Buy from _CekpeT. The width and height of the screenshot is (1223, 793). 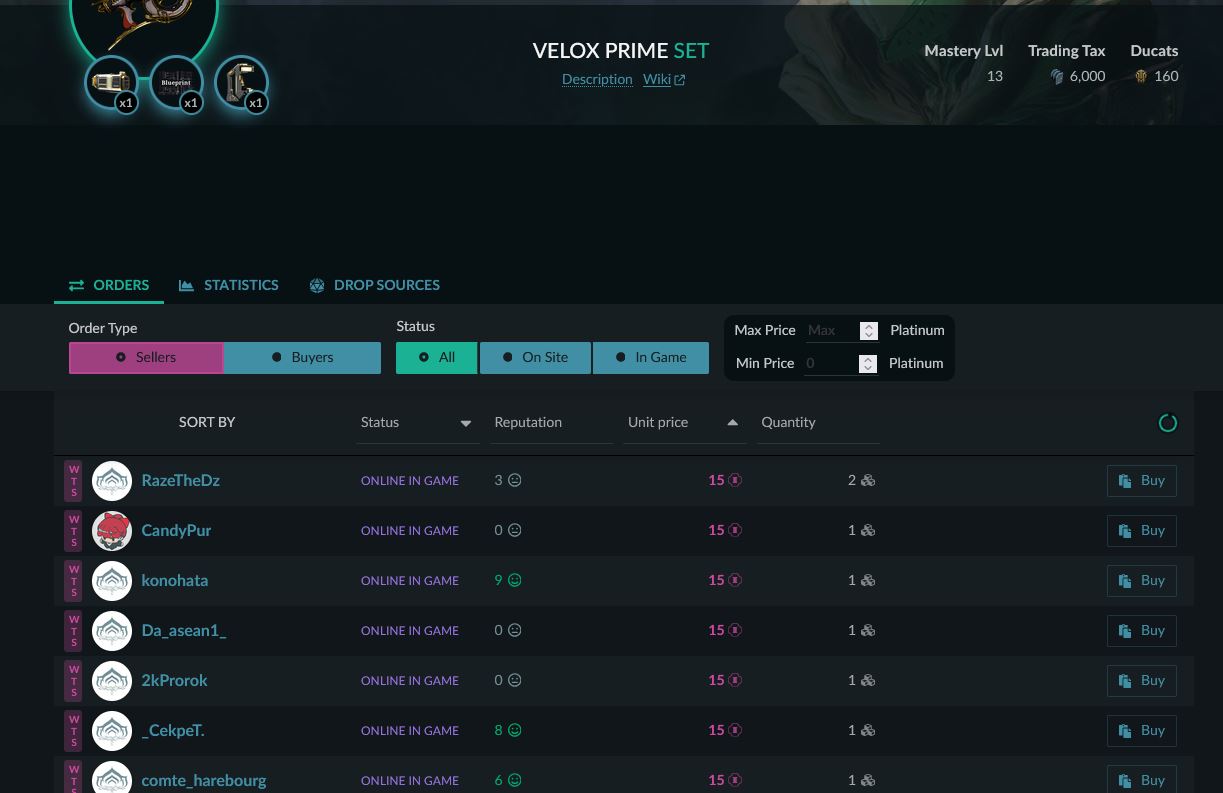click(x=1141, y=731)
